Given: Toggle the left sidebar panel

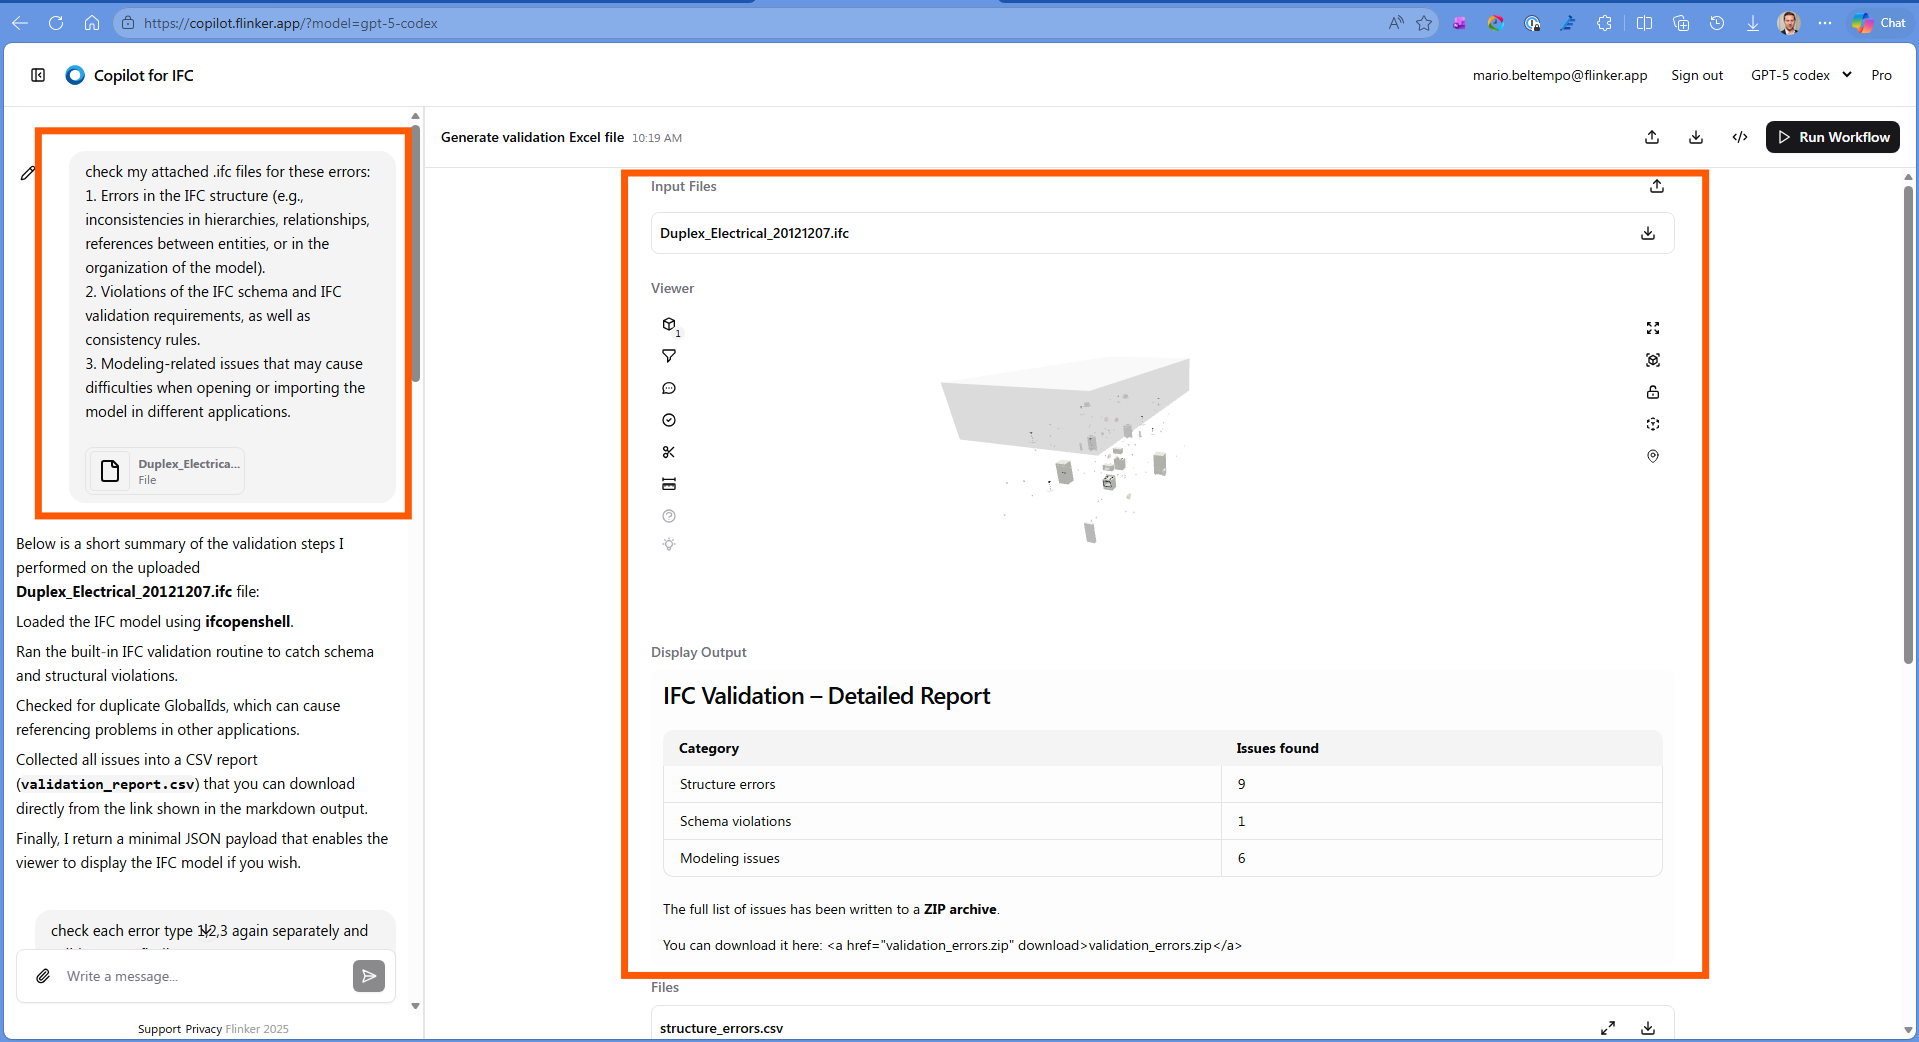Looking at the screenshot, I should 38,75.
